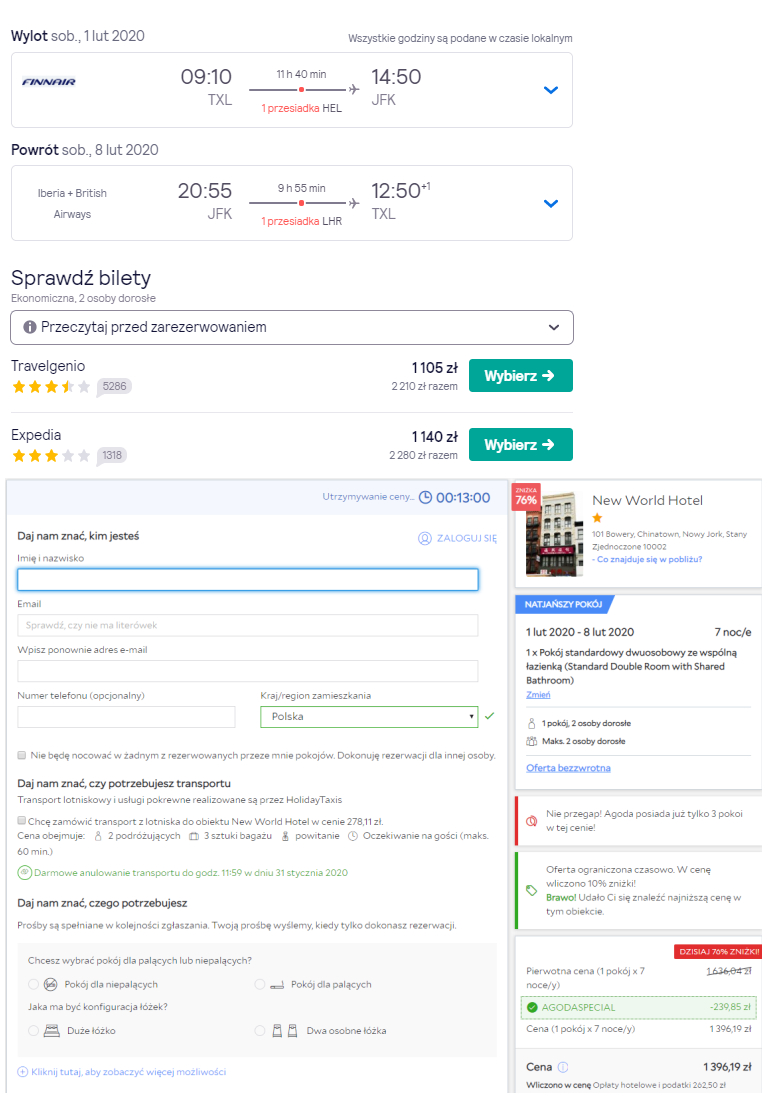The height and width of the screenshot is (1093, 762).
Task: Click the person icon by '1 pokój, 2 osoby dorosłe'
Action: 531,724
